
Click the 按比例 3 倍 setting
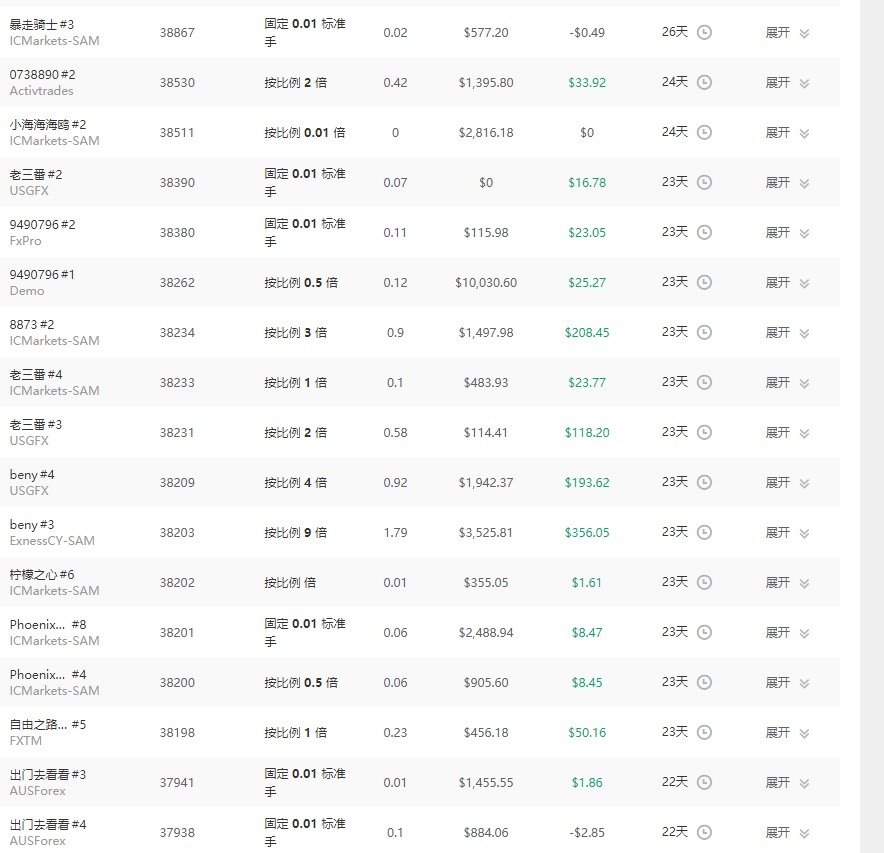pos(296,333)
